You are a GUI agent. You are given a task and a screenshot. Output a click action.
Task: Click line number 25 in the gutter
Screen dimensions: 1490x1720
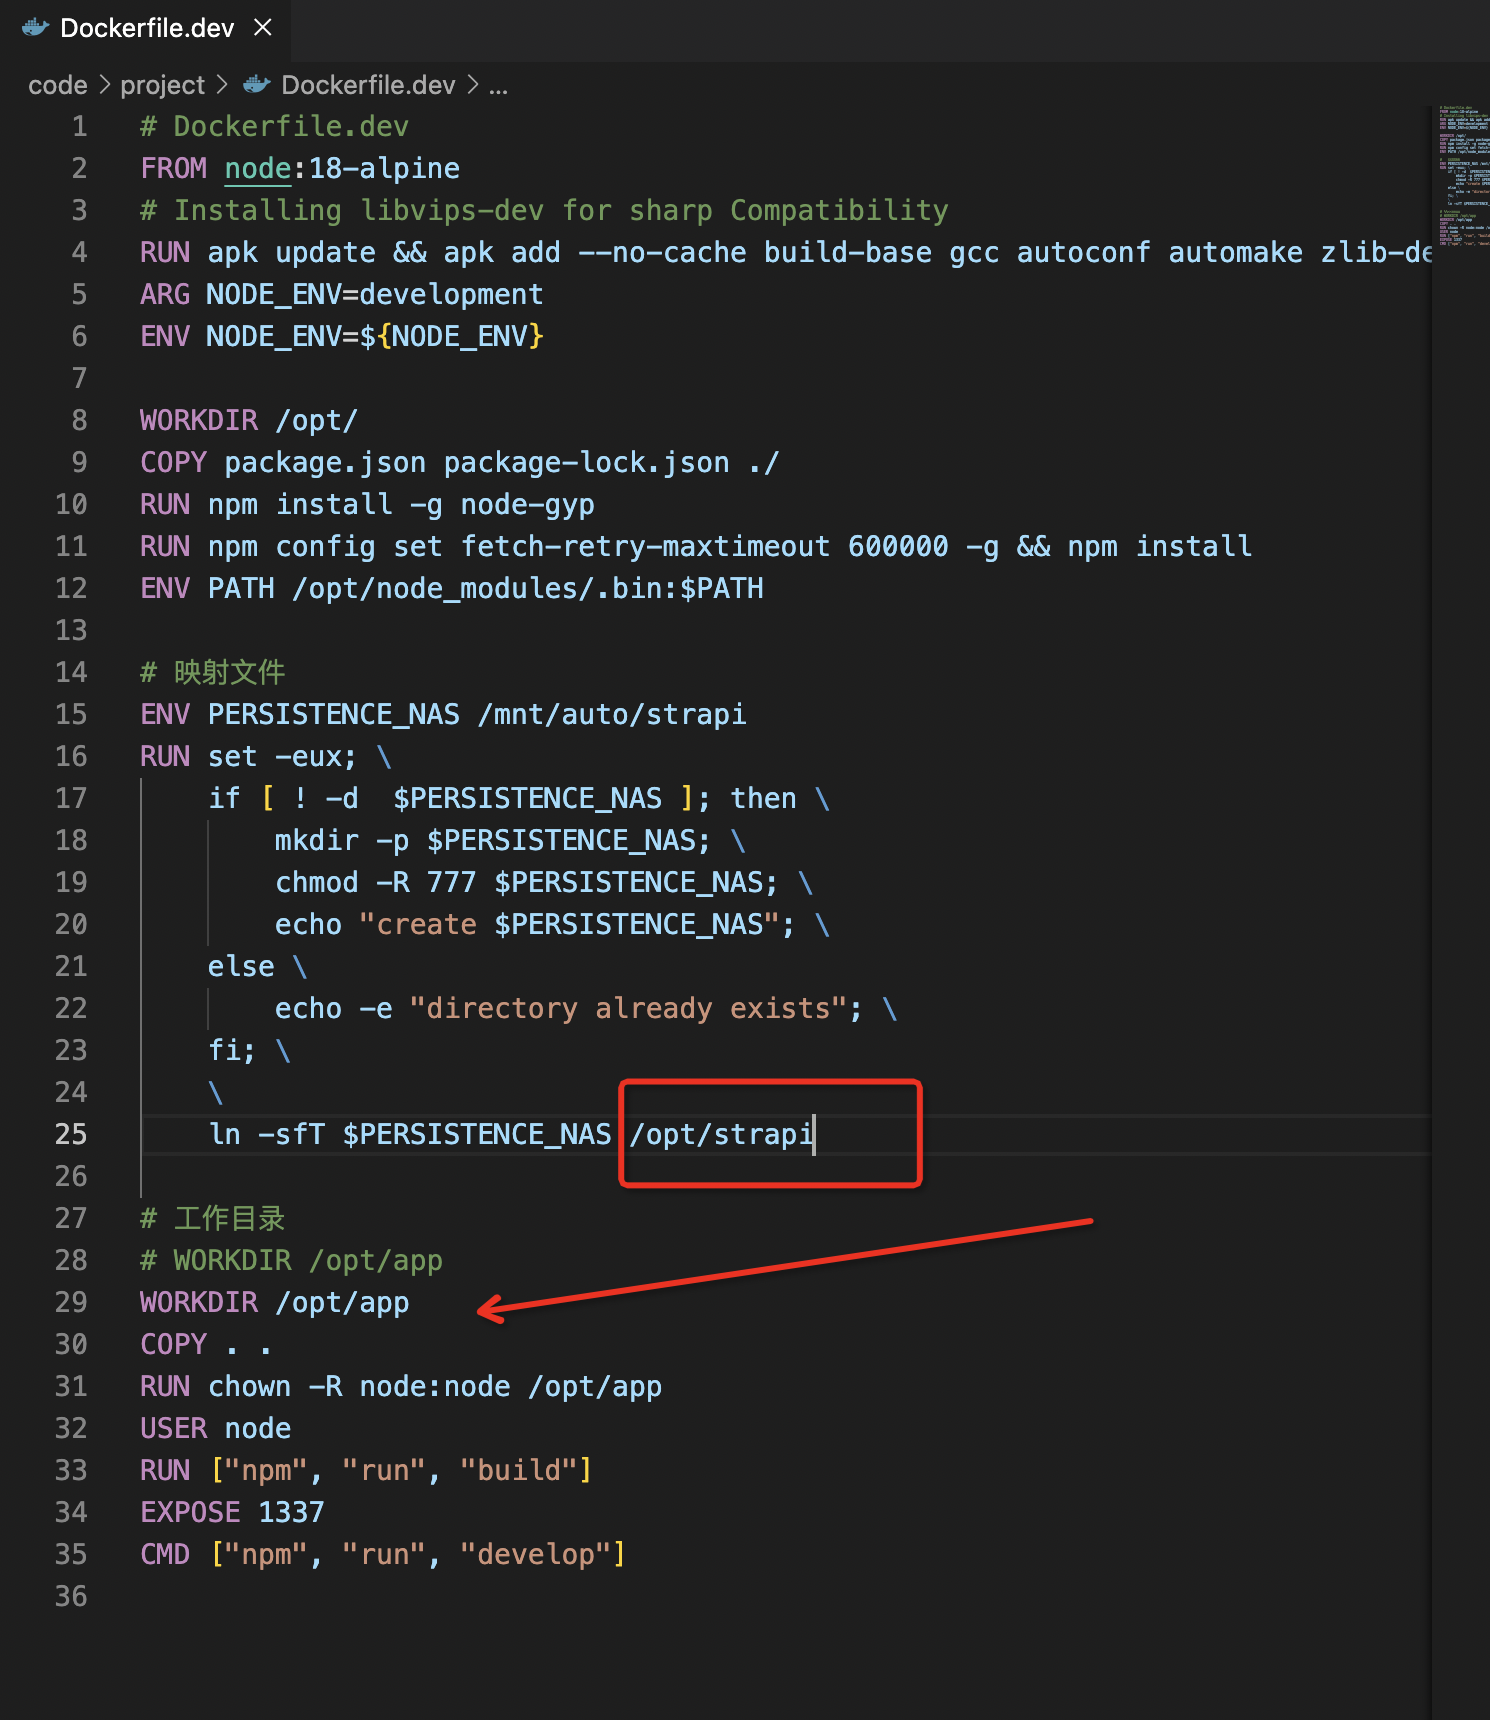coord(71,1134)
